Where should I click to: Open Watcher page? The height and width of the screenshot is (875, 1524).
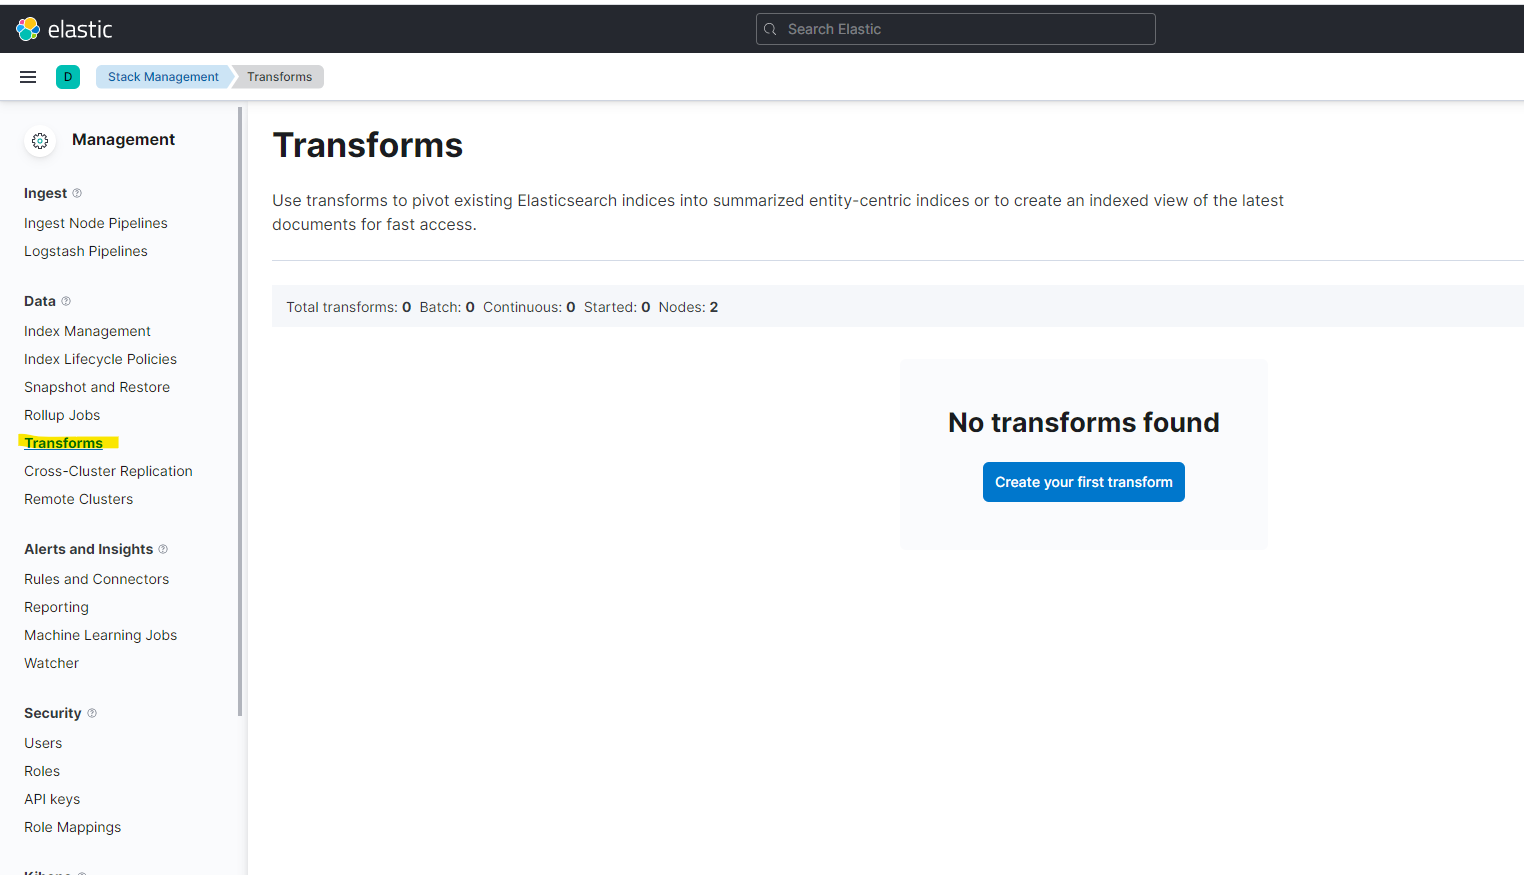51,663
